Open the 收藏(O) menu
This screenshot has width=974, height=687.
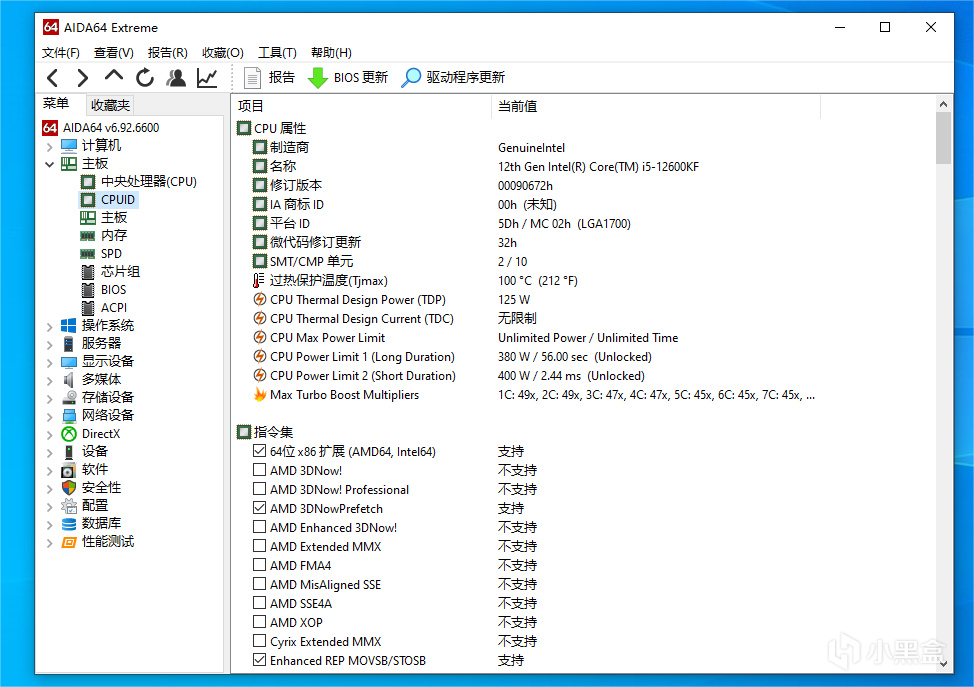click(x=222, y=53)
